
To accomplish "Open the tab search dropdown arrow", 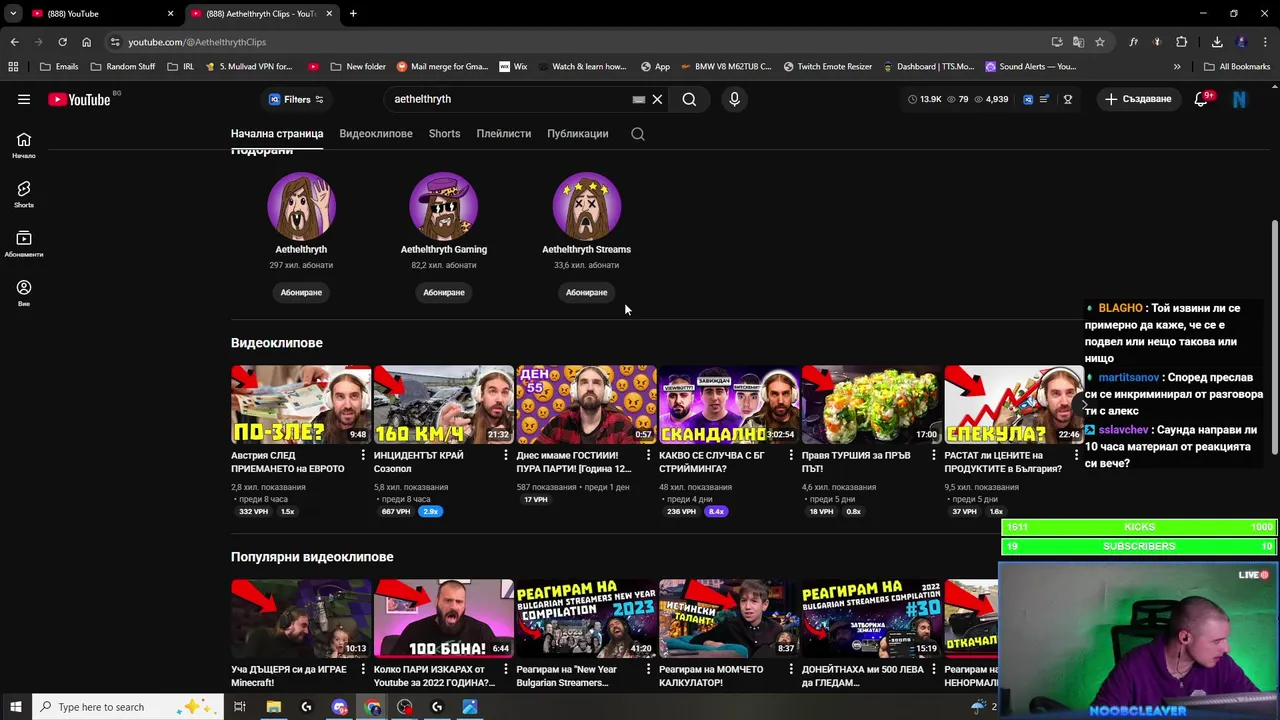I will [x=13, y=13].
